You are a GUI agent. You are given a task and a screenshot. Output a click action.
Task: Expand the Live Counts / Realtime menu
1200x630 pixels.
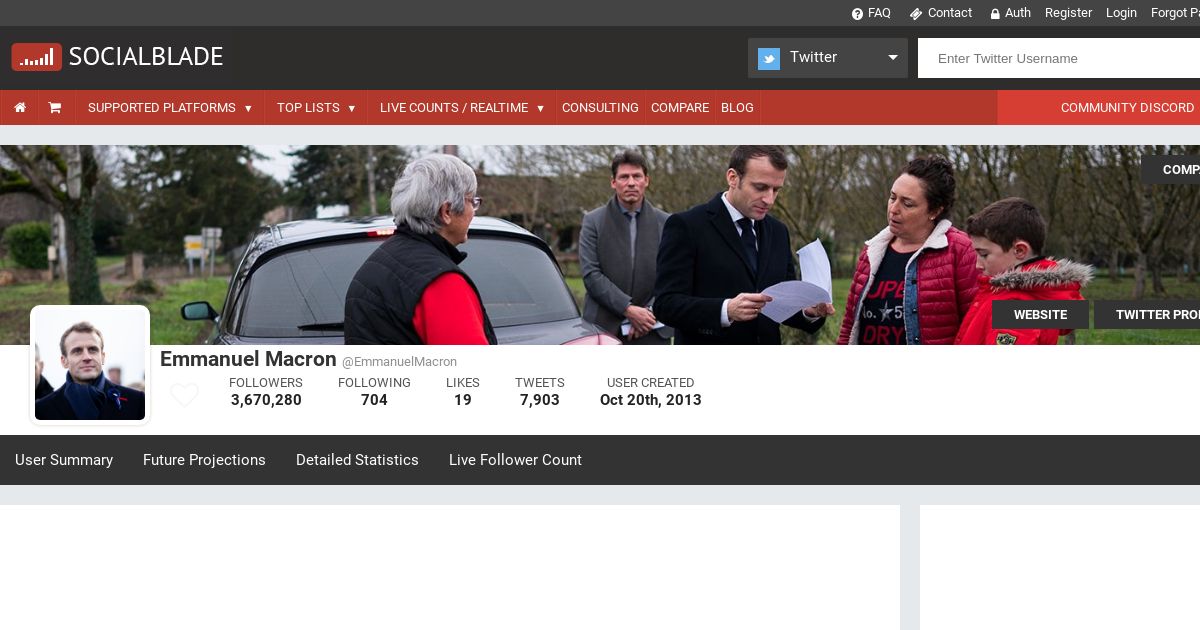pos(461,108)
